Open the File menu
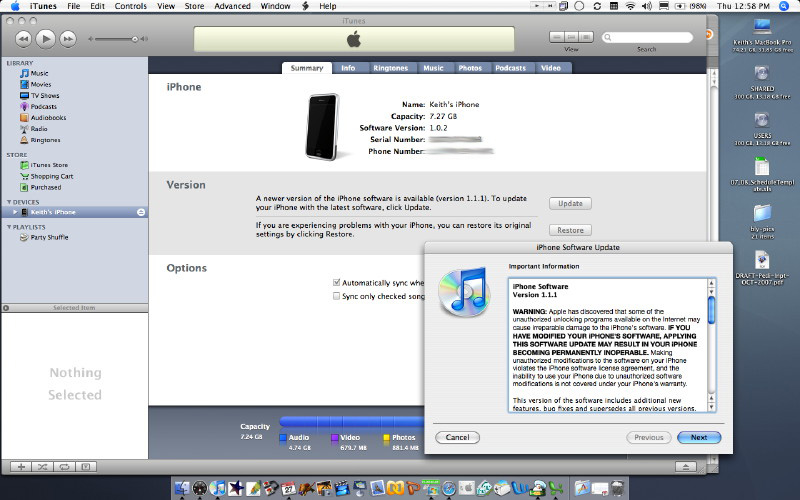Viewport: 800px width, 500px height. click(x=73, y=6)
